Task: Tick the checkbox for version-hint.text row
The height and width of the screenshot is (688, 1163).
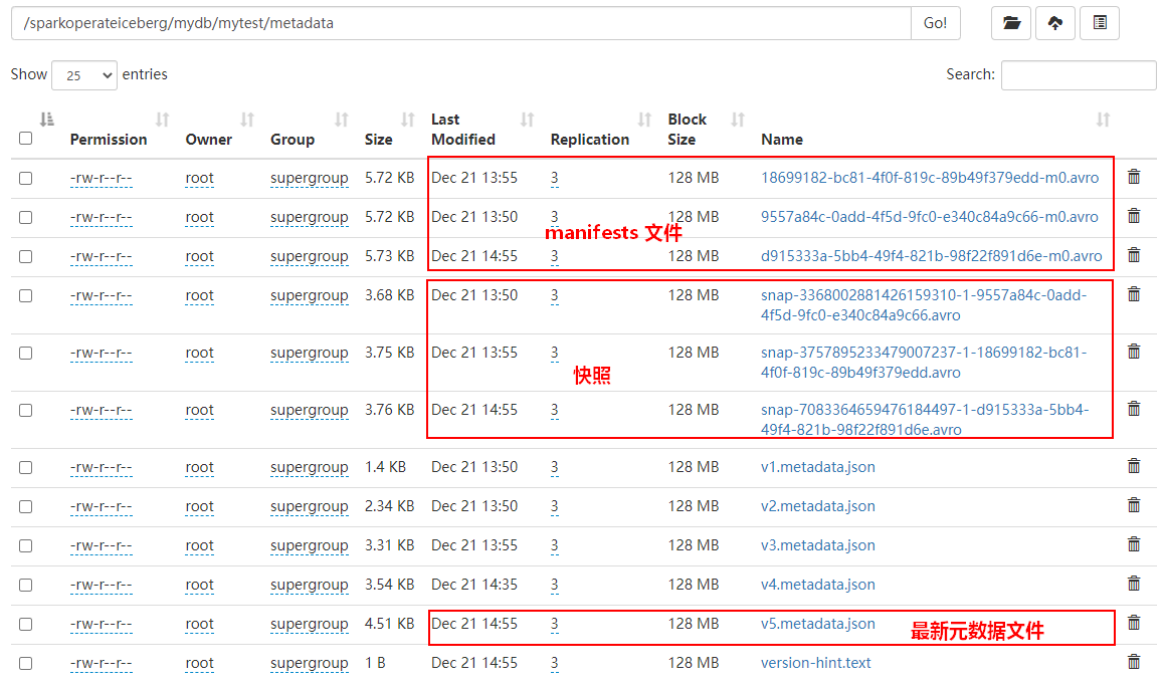Action: click(26, 663)
